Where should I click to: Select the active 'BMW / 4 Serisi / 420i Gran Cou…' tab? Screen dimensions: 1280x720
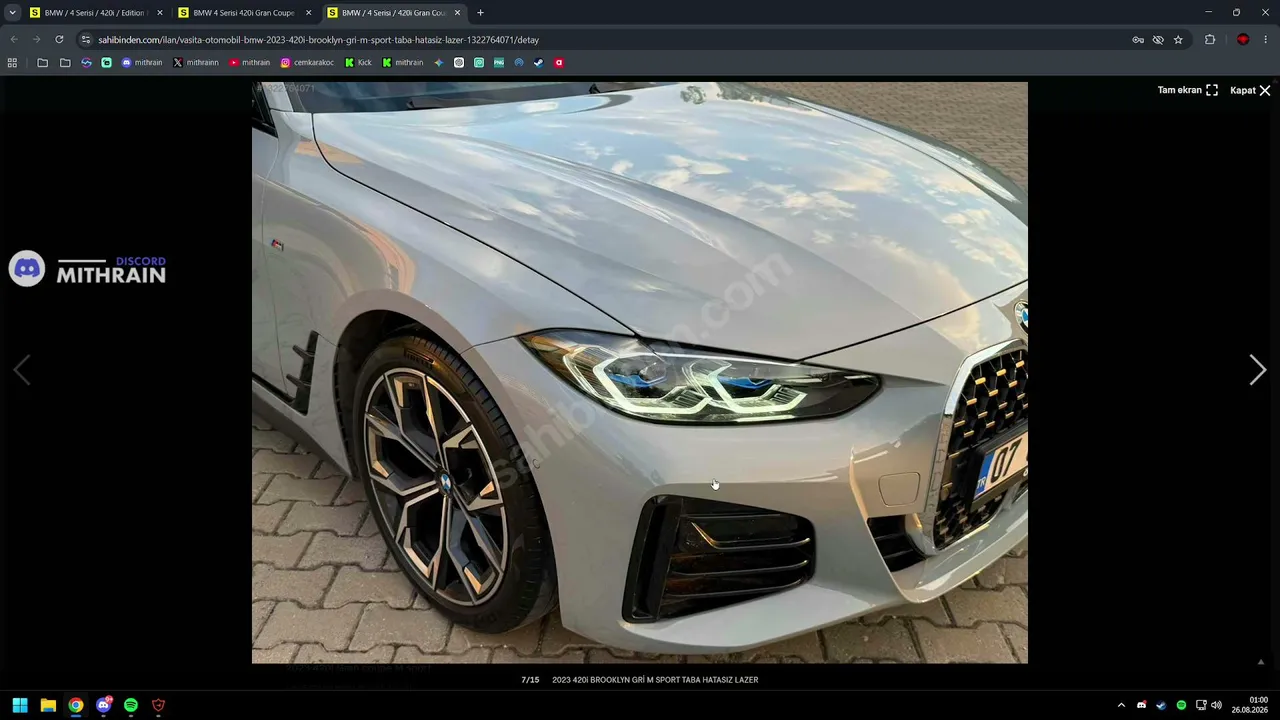coord(393,13)
